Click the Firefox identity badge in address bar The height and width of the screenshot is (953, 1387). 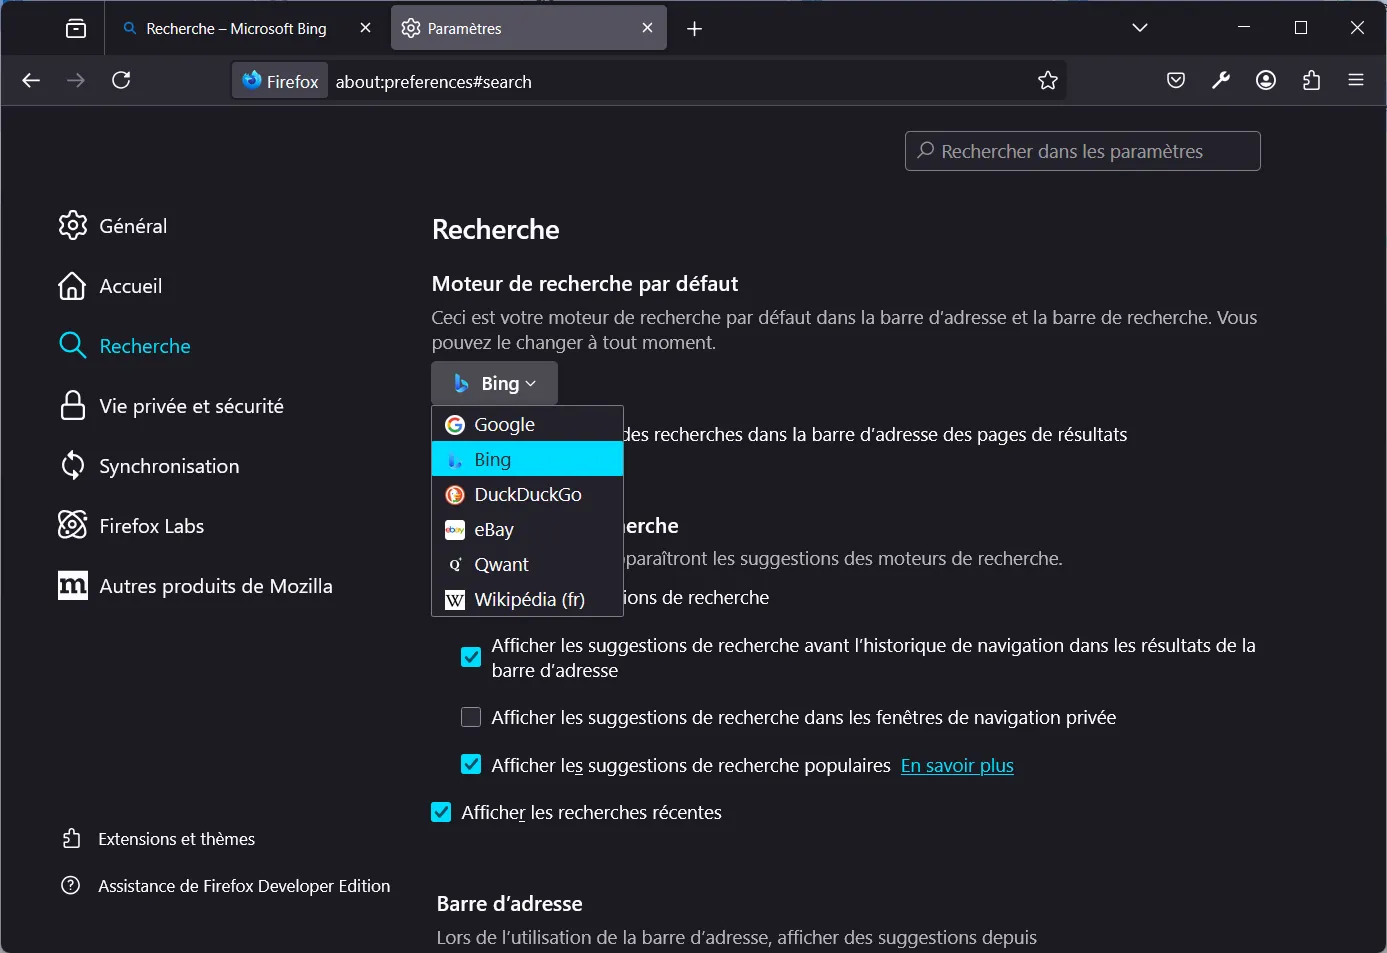(x=280, y=81)
